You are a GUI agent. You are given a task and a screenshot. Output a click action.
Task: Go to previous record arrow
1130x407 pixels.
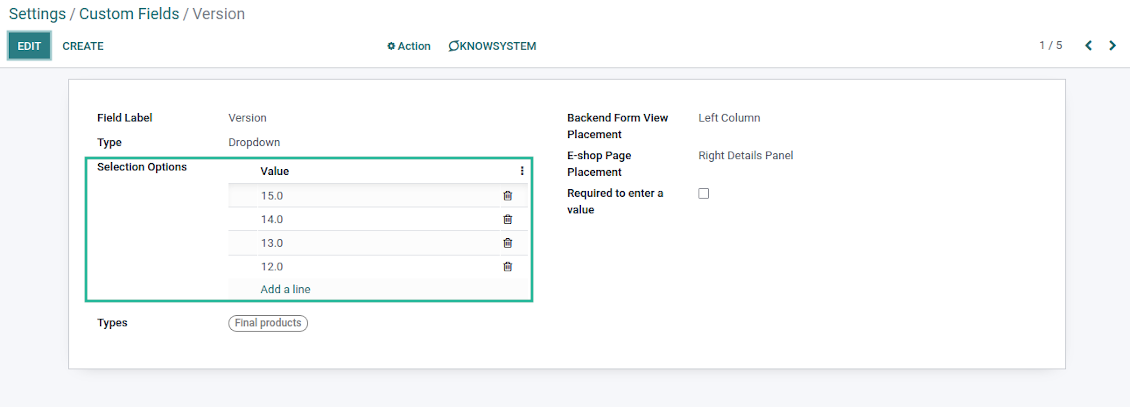pos(1088,46)
